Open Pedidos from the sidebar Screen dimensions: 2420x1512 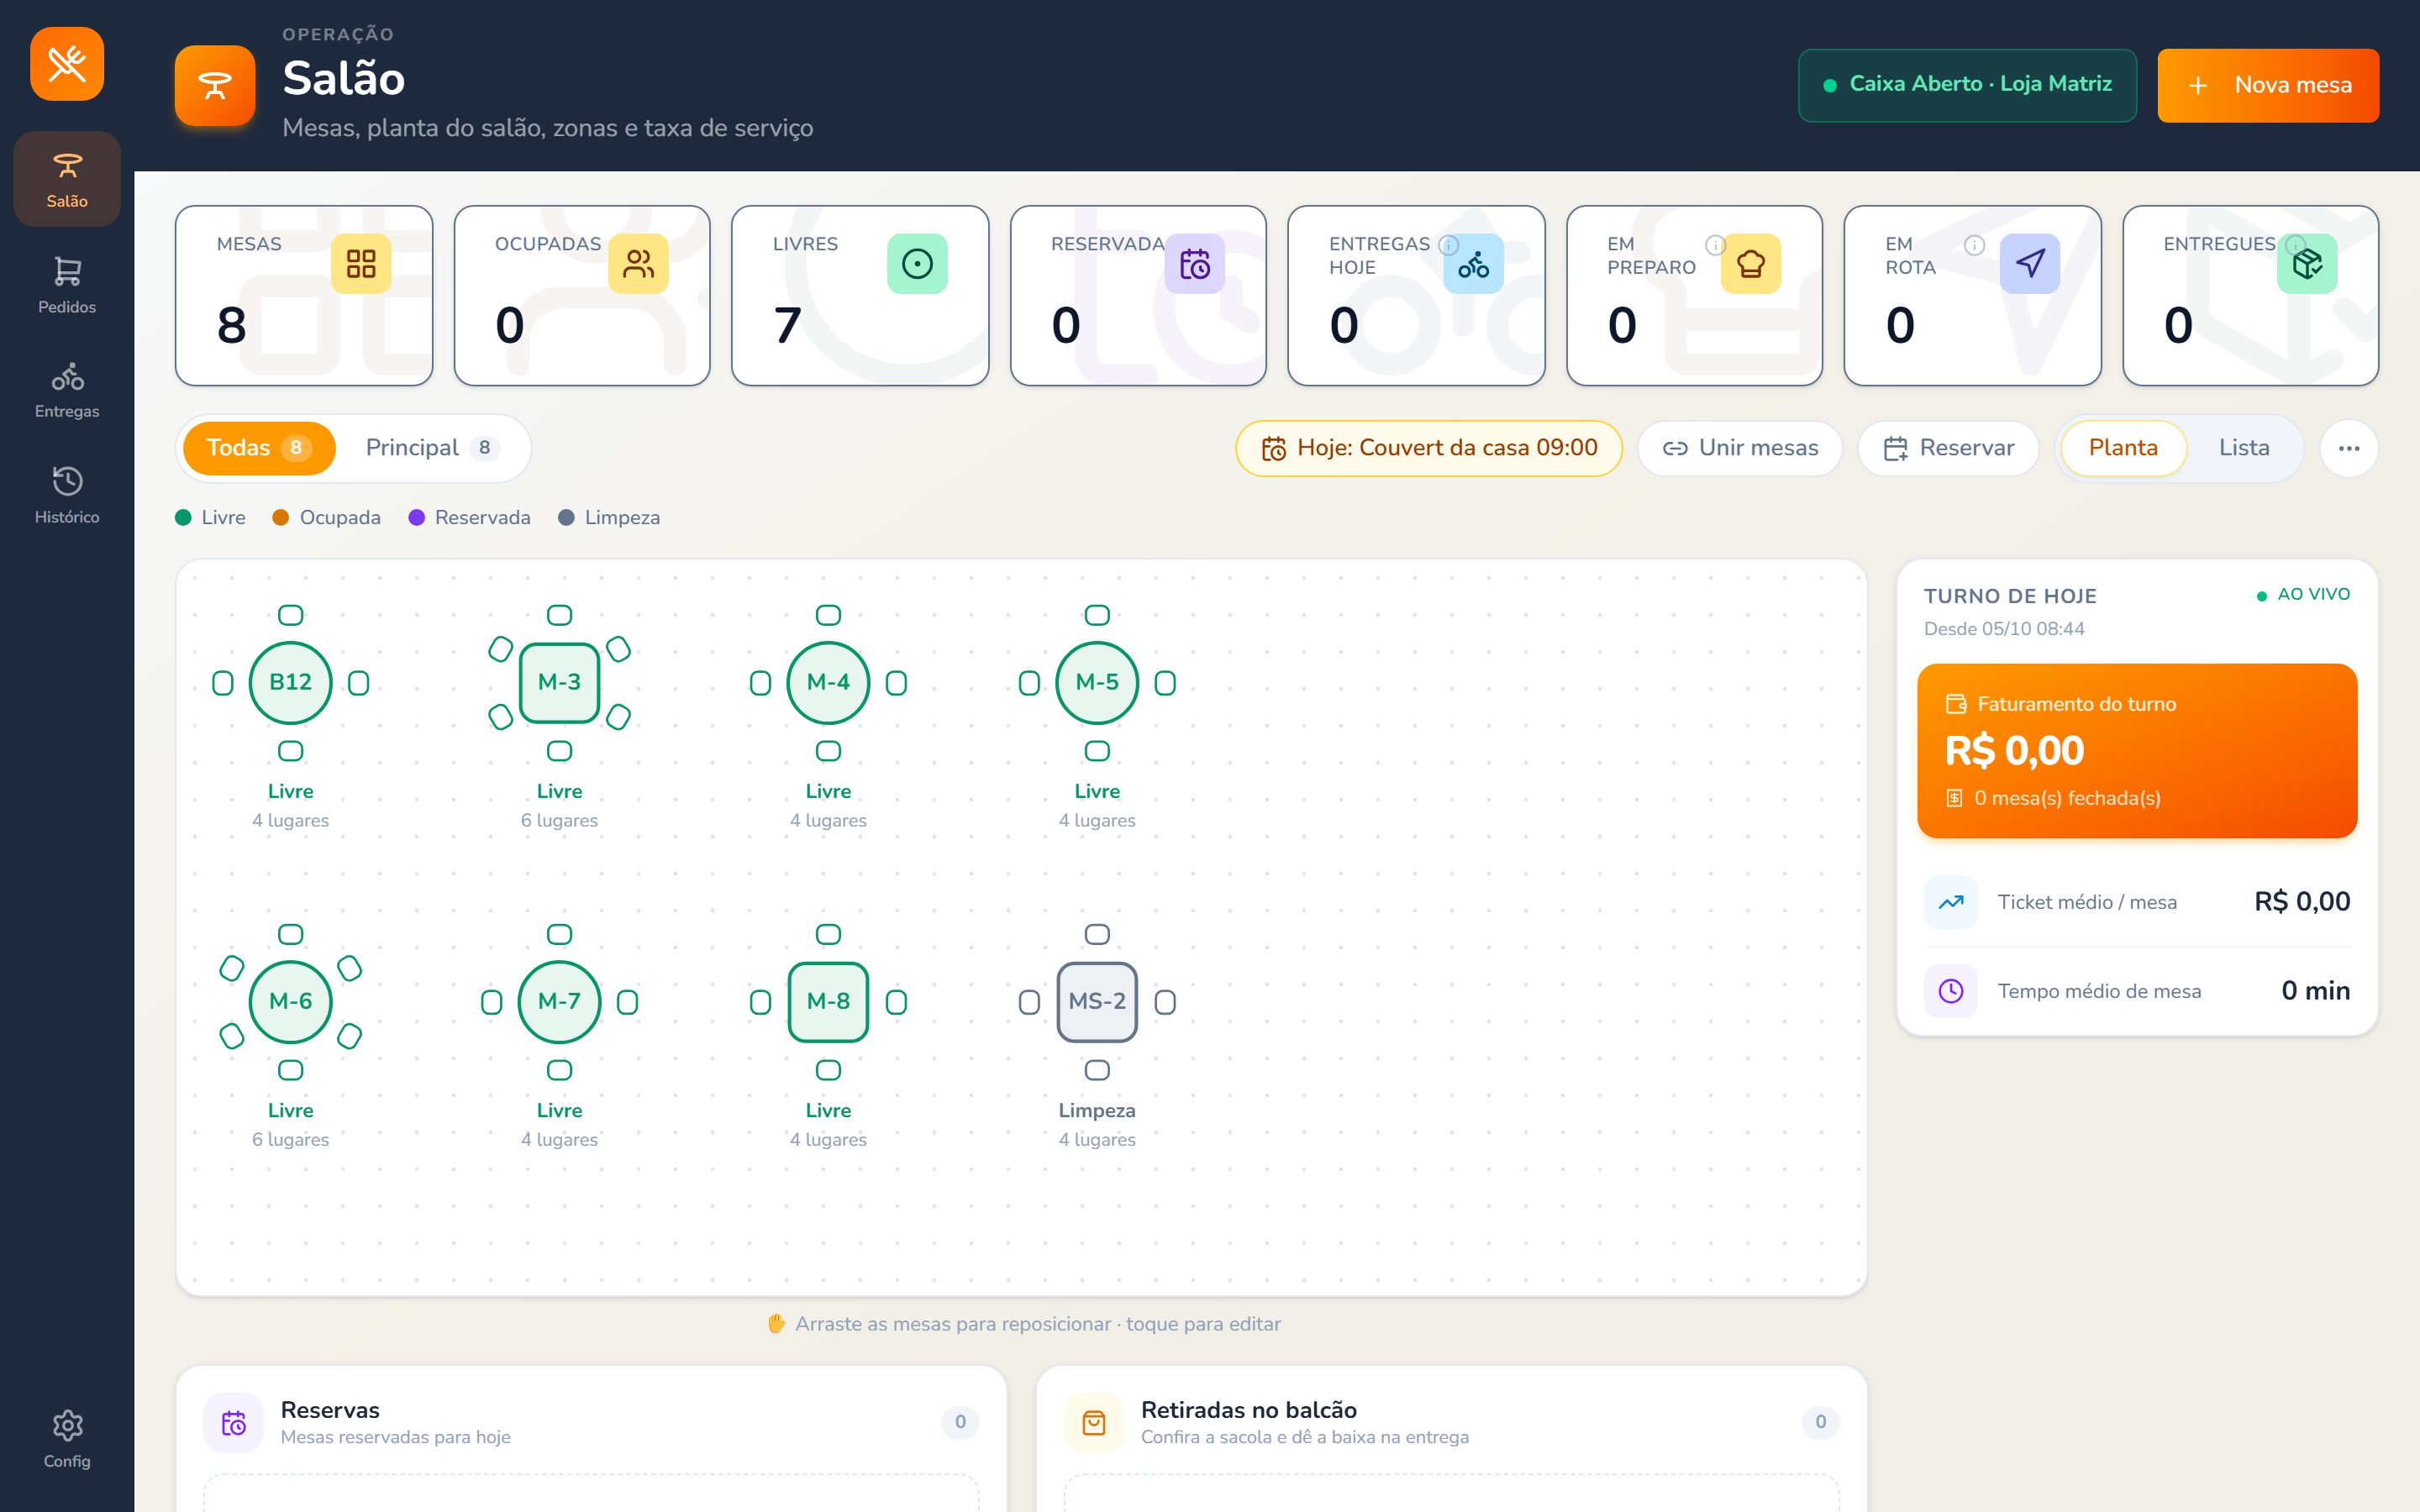[67, 285]
